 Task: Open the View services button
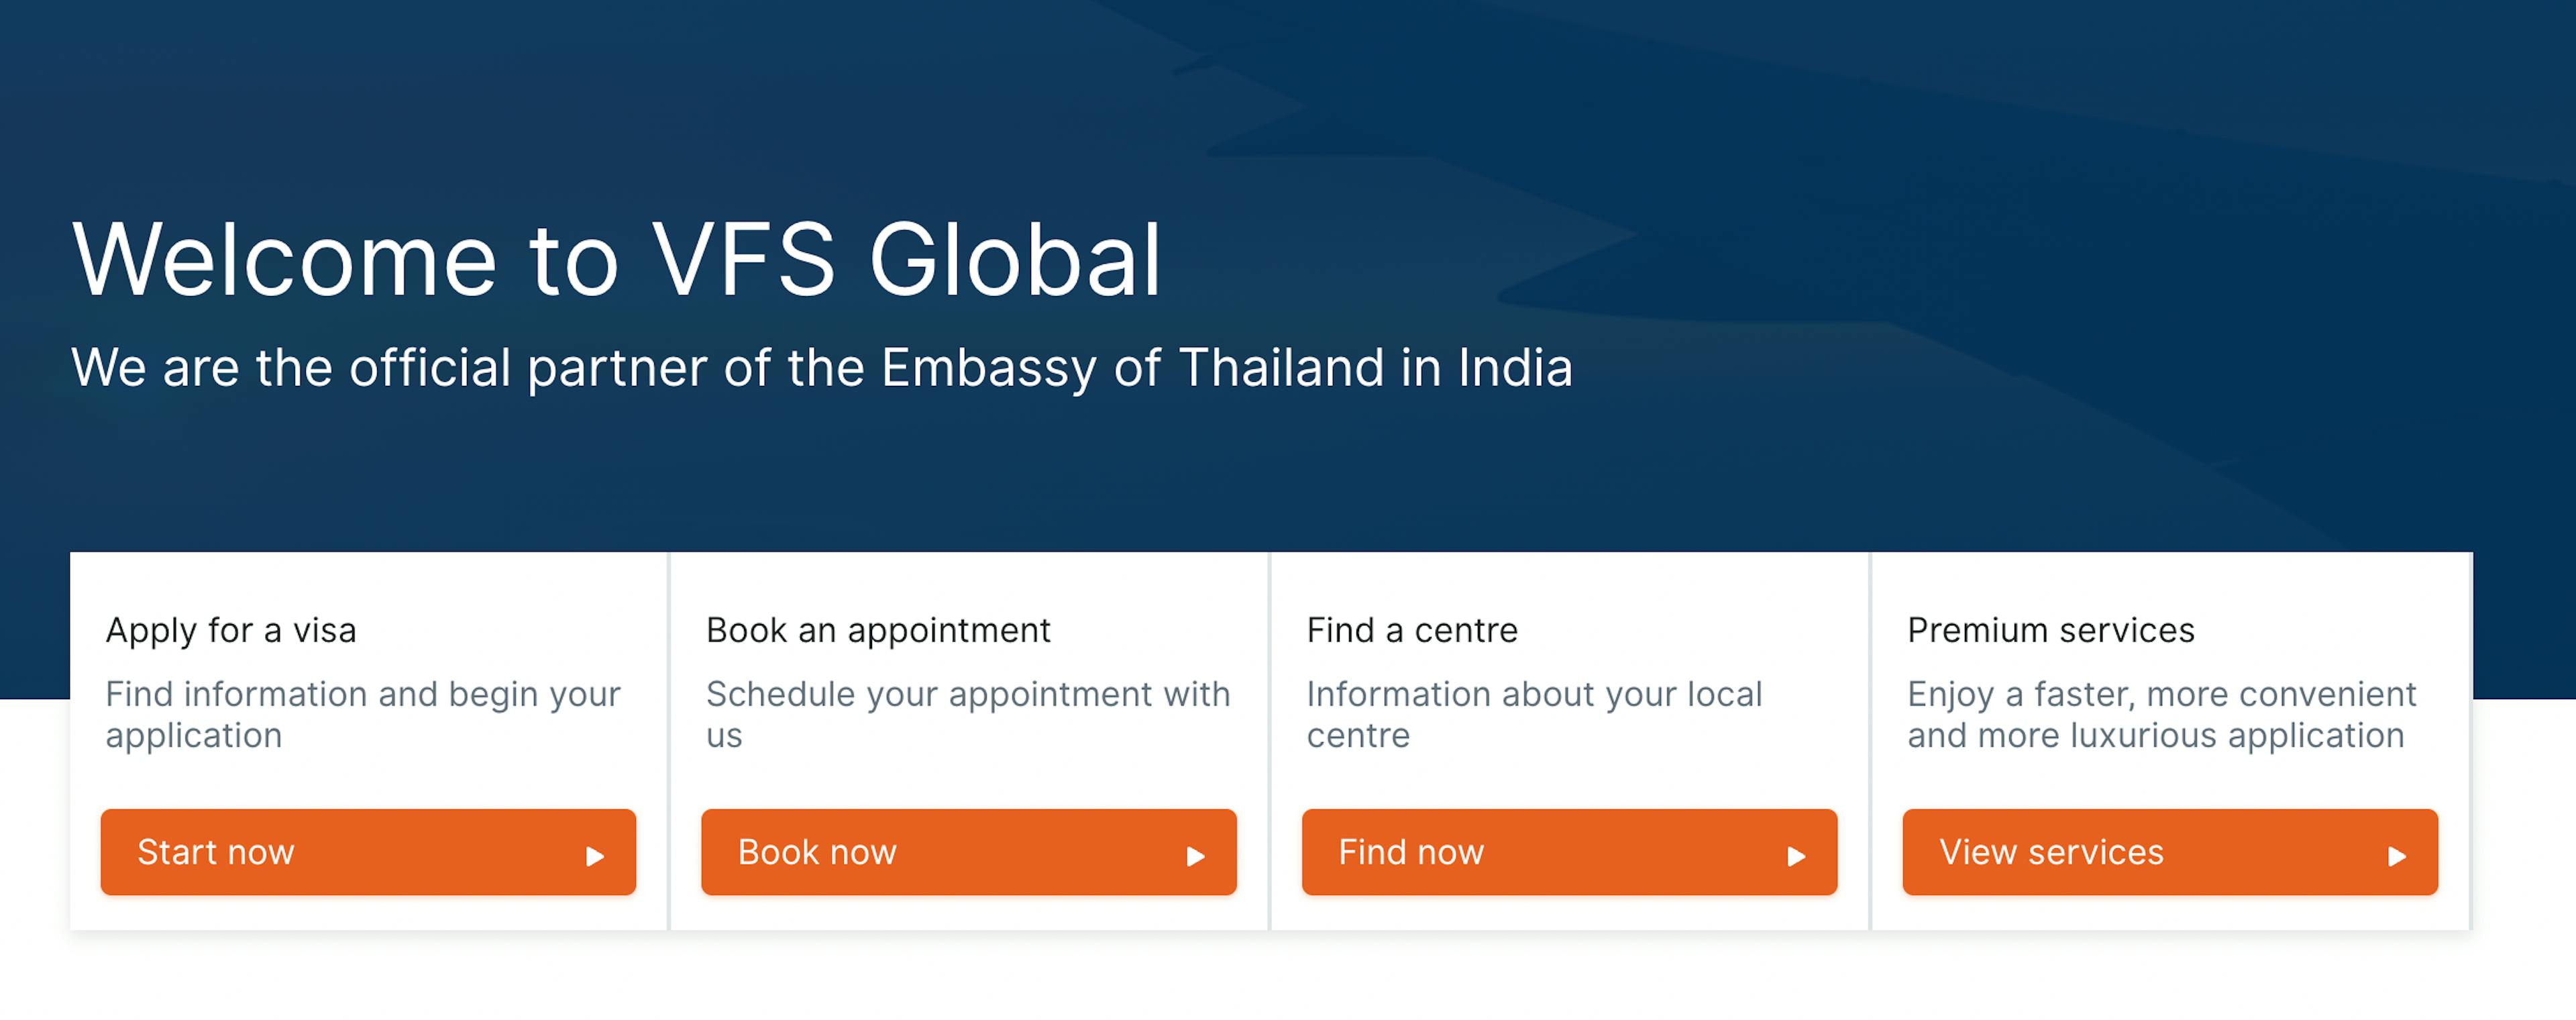pyautogui.click(x=2170, y=852)
